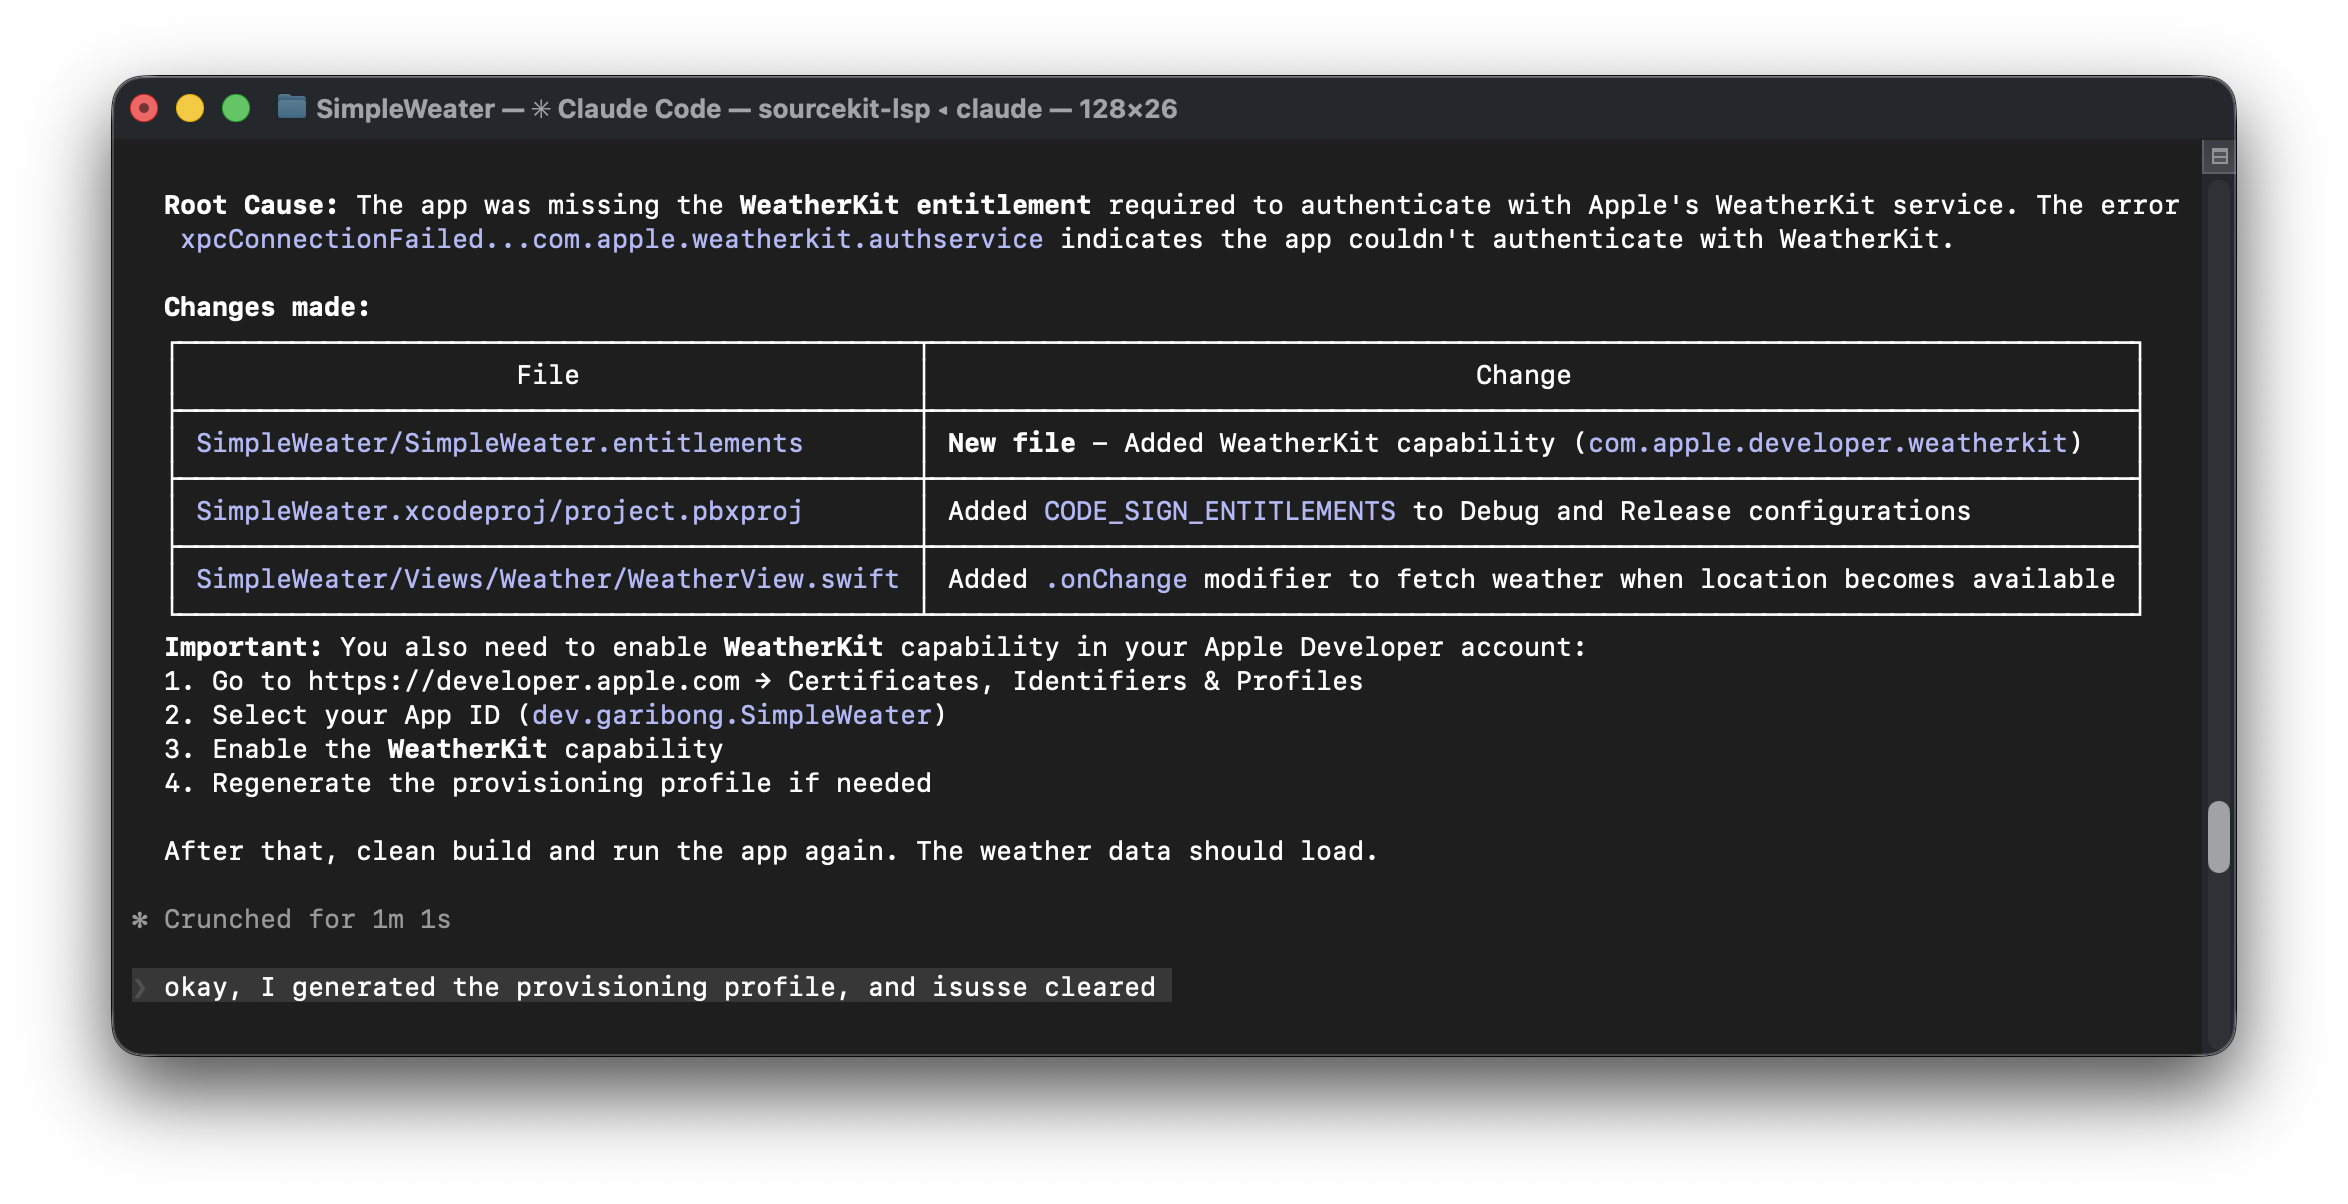Click the xpcConnectionFailed error text
The width and height of the screenshot is (2348, 1204).
pyautogui.click(x=611, y=239)
